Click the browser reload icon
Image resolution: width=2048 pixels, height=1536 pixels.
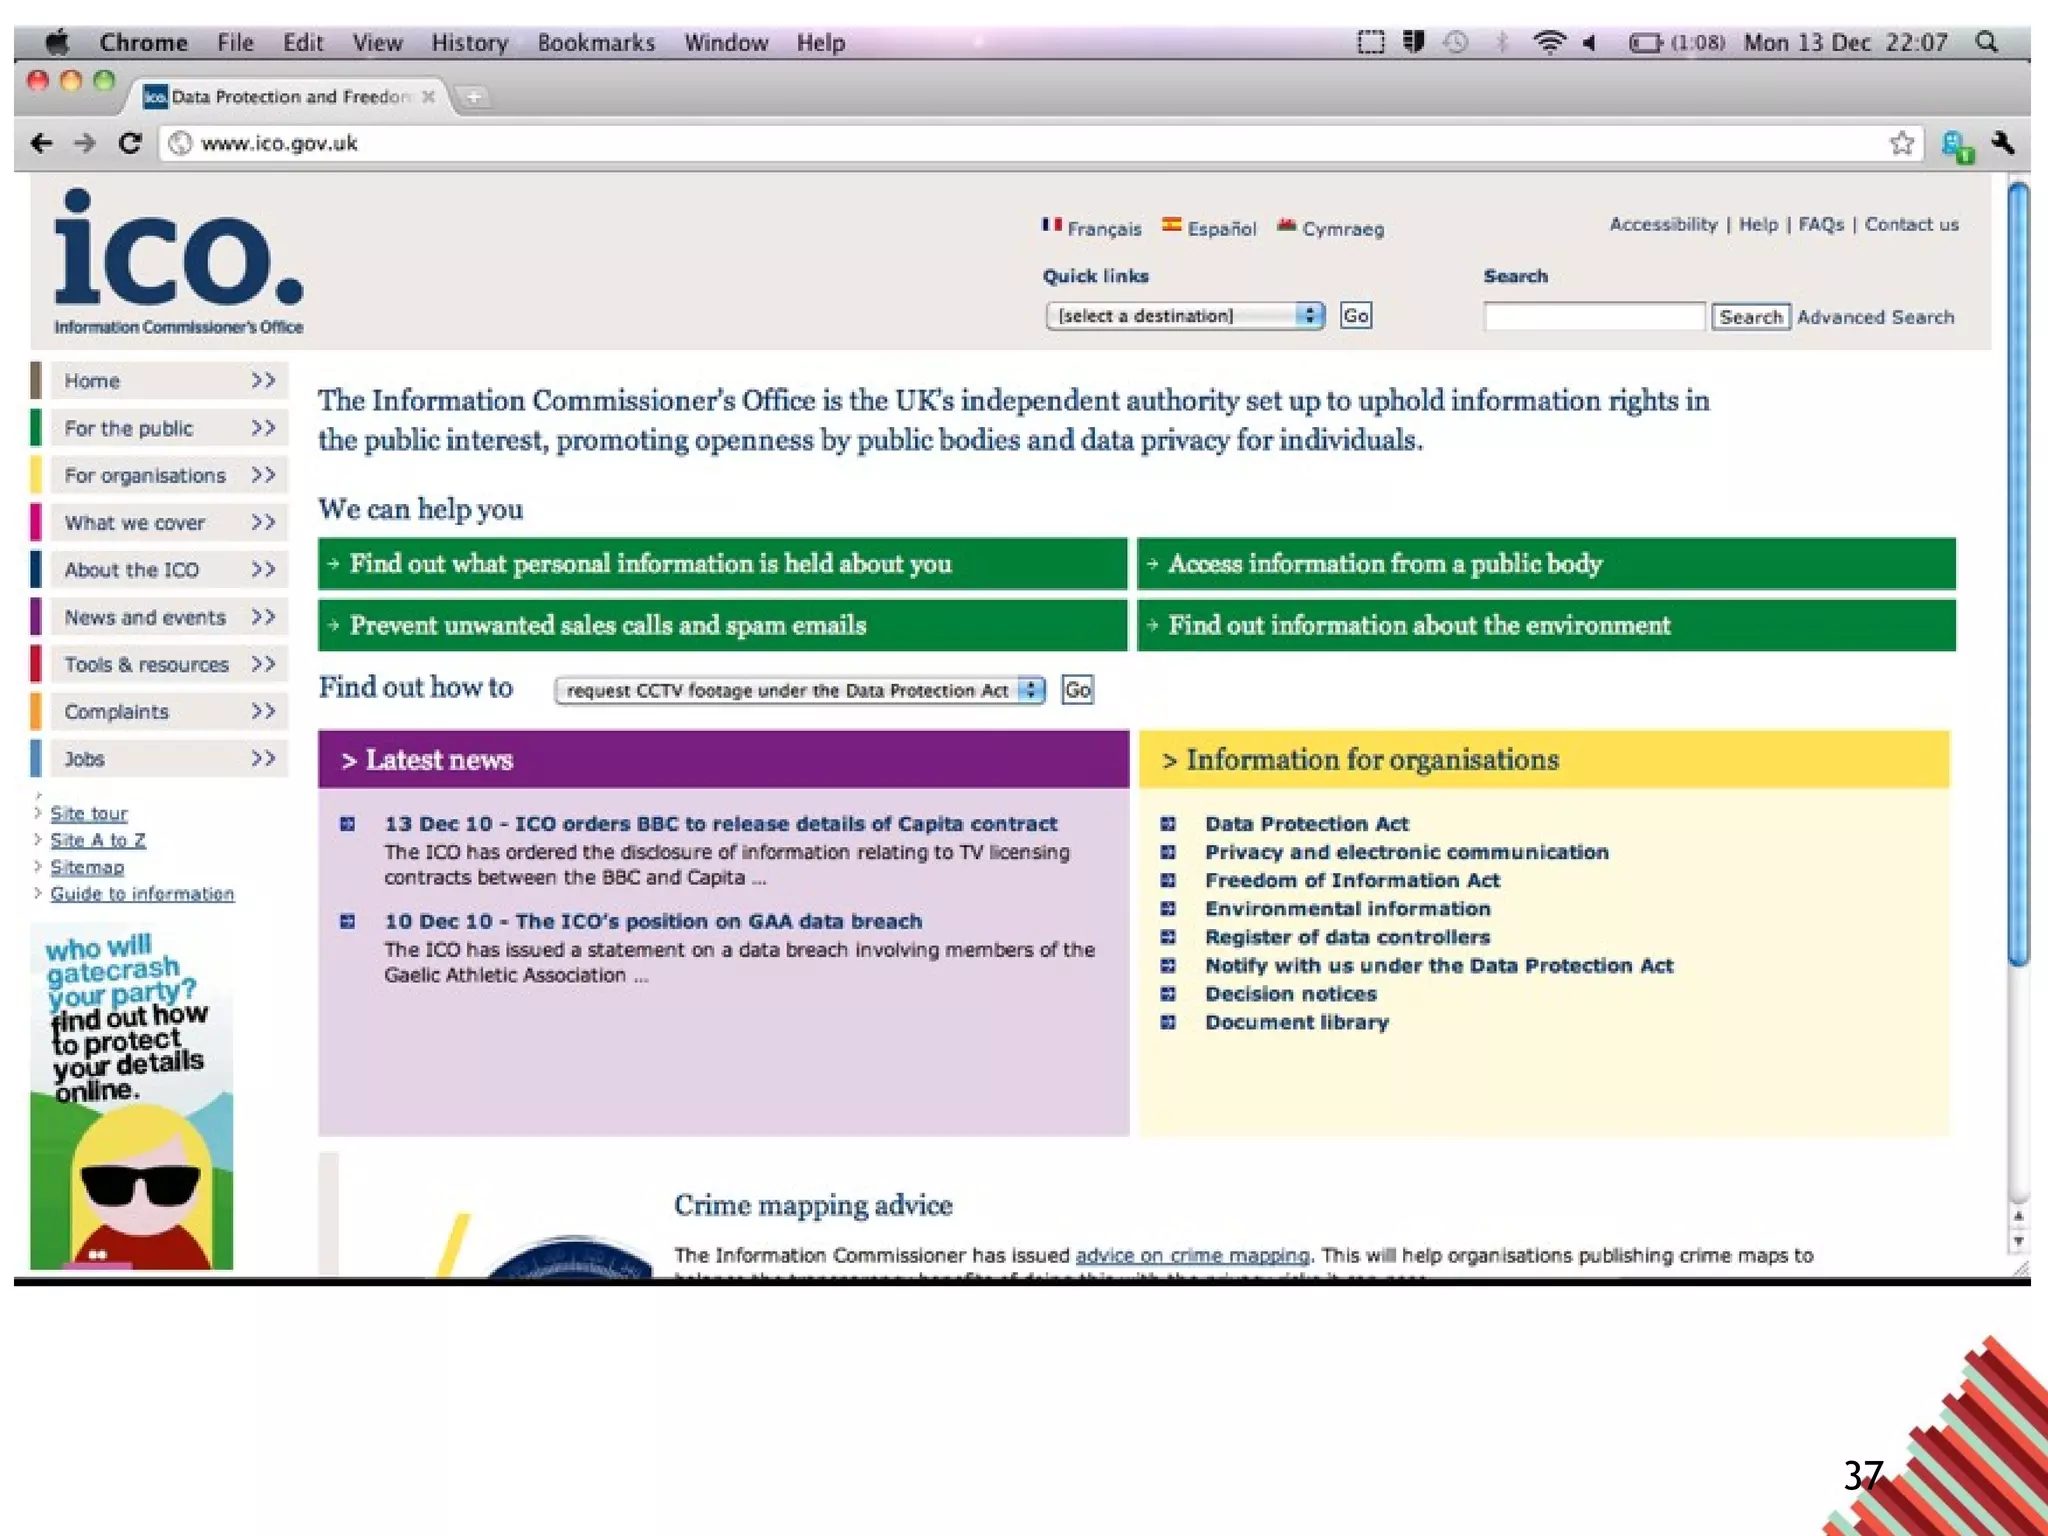(130, 143)
